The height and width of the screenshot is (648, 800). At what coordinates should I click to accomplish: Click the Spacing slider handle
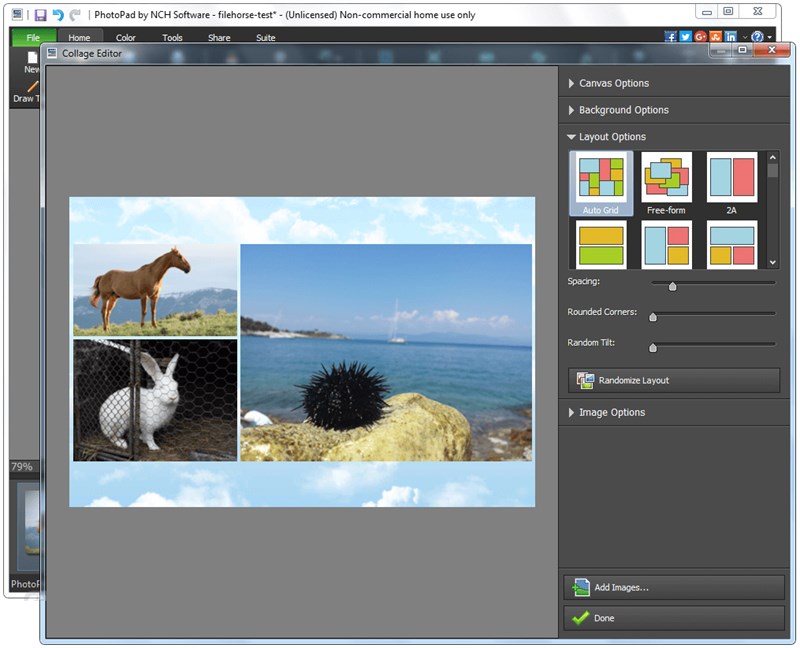[x=673, y=287]
